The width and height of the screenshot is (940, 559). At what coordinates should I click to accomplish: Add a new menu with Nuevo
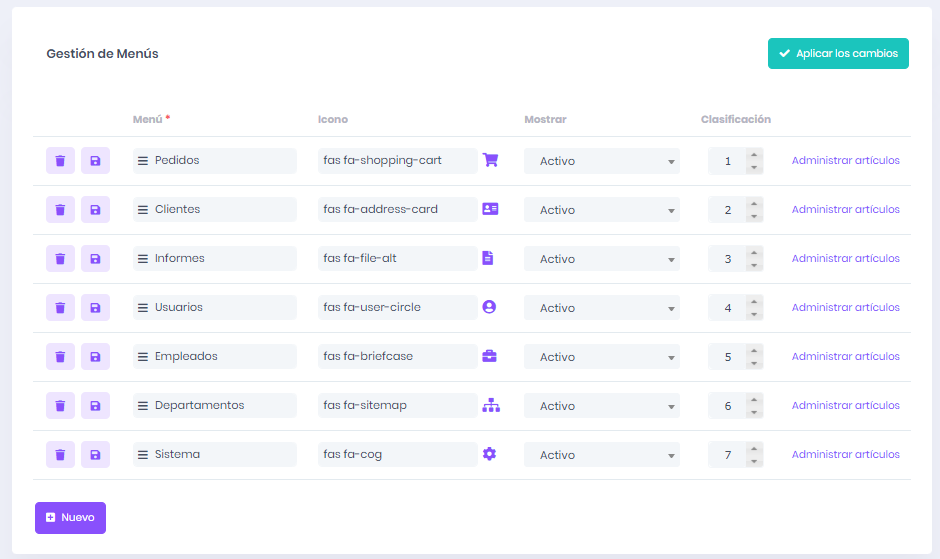[70, 518]
